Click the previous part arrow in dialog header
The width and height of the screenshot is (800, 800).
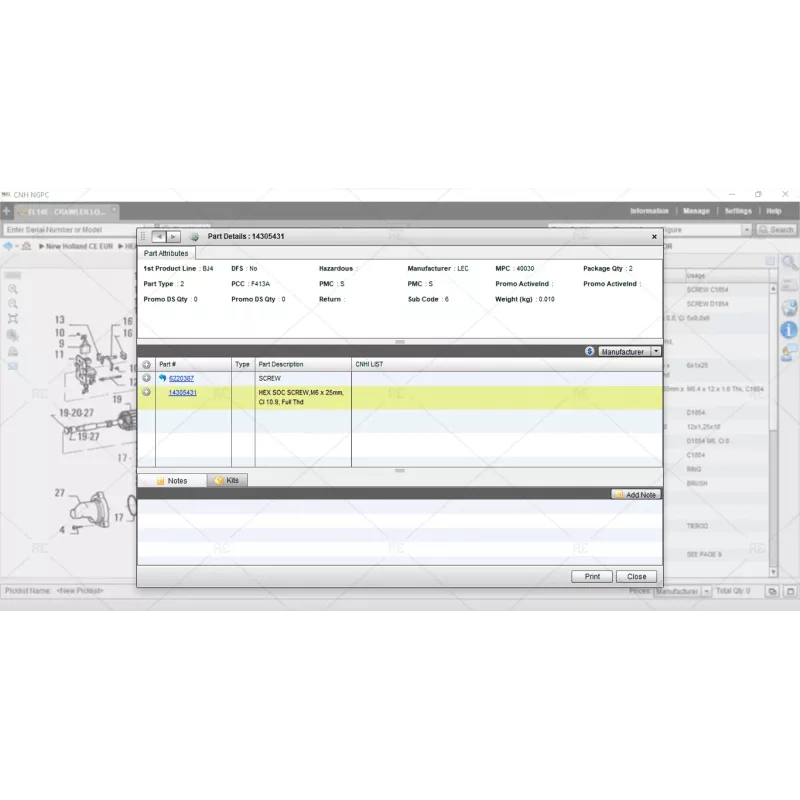tap(159, 237)
